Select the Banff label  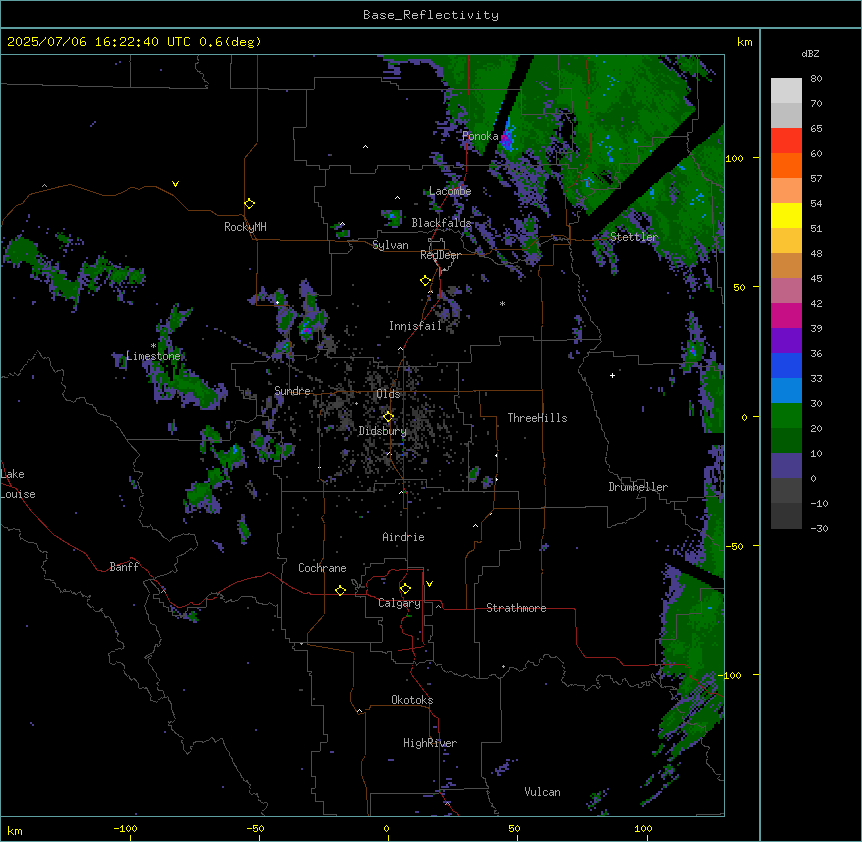[124, 567]
